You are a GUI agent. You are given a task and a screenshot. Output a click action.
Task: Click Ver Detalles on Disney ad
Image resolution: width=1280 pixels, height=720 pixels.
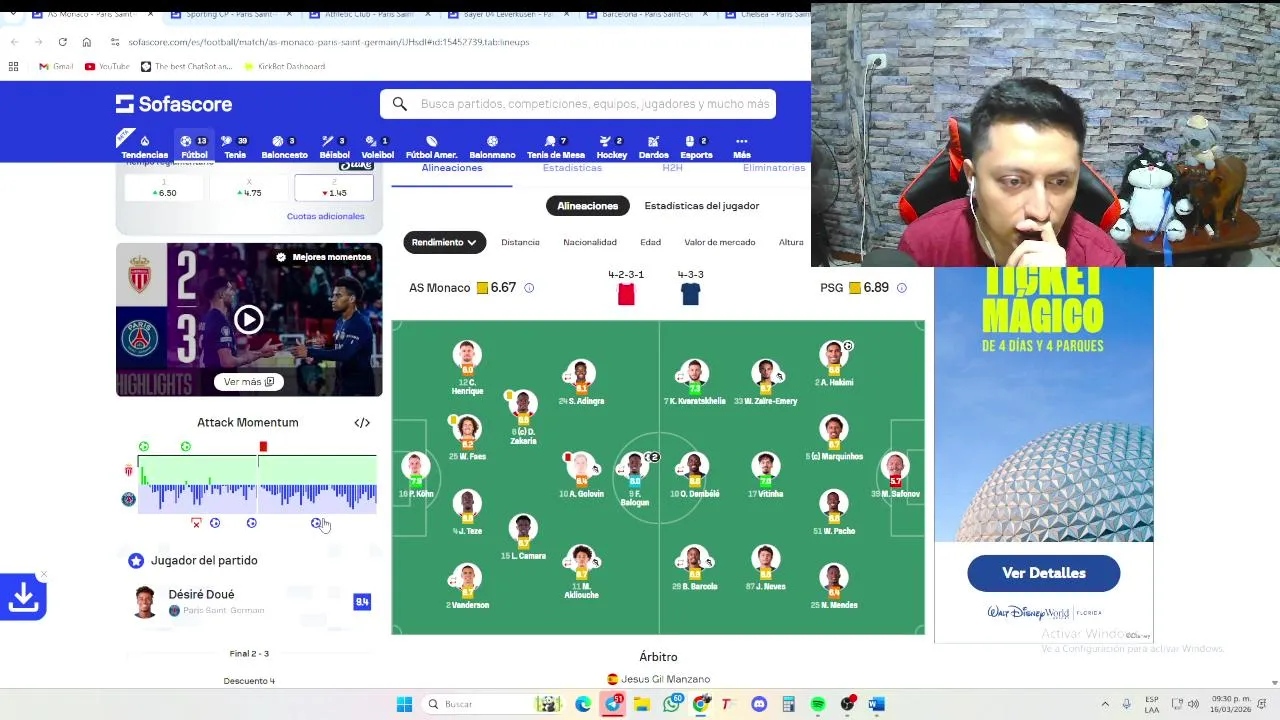[1043, 573]
